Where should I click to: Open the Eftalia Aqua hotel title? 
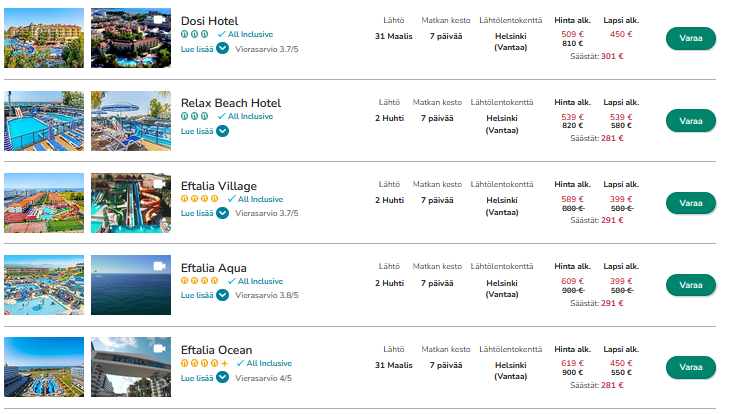point(213,267)
